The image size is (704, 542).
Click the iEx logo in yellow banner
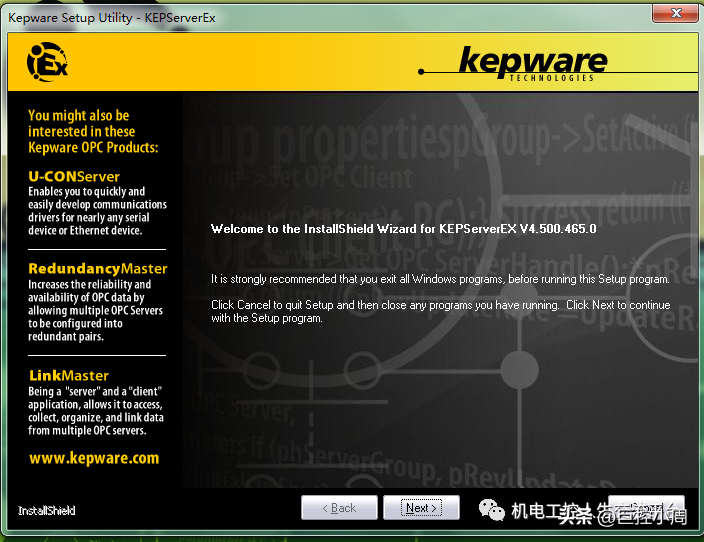(x=47, y=62)
